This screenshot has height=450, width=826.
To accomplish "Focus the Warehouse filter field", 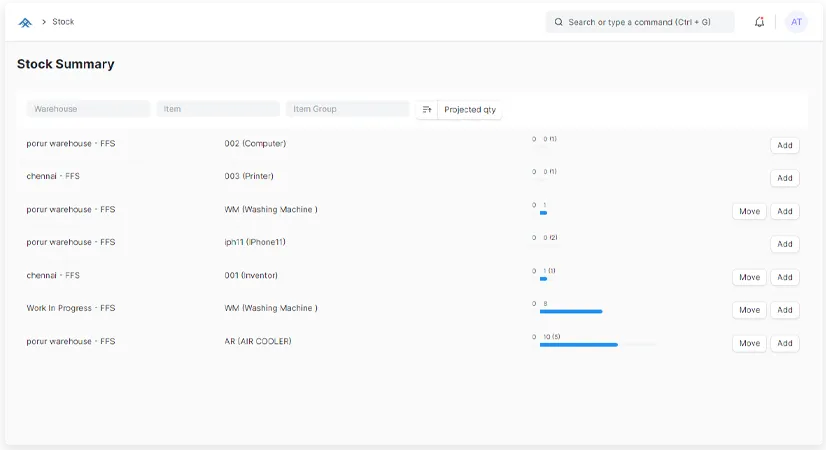I will (88, 109).
